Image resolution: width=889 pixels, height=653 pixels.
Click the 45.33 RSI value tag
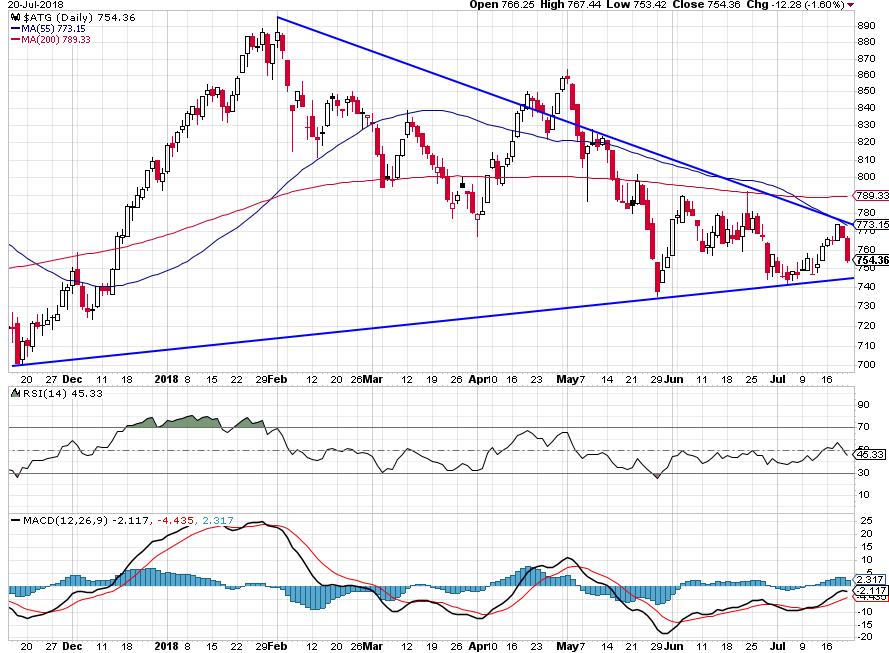tap(870, 454)
